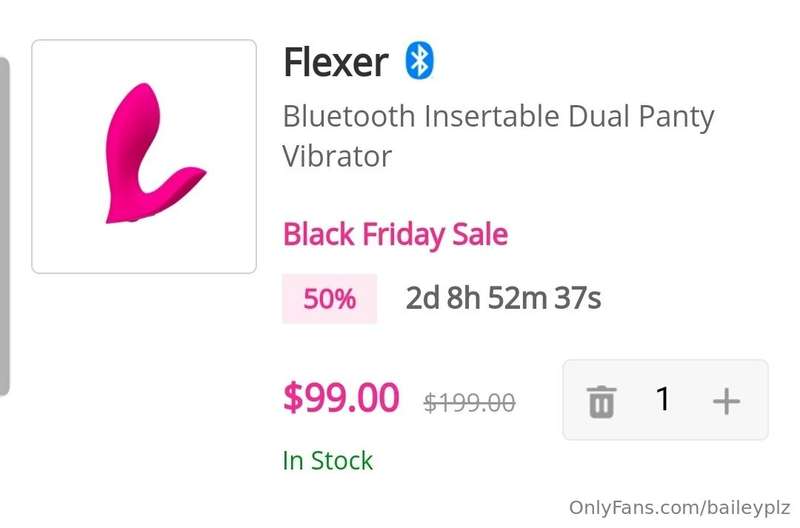Open the OnlyFans.com/baileyplz watermark link
The height and width of the screenshot is (528, 800).
click(x=680, y=508)
